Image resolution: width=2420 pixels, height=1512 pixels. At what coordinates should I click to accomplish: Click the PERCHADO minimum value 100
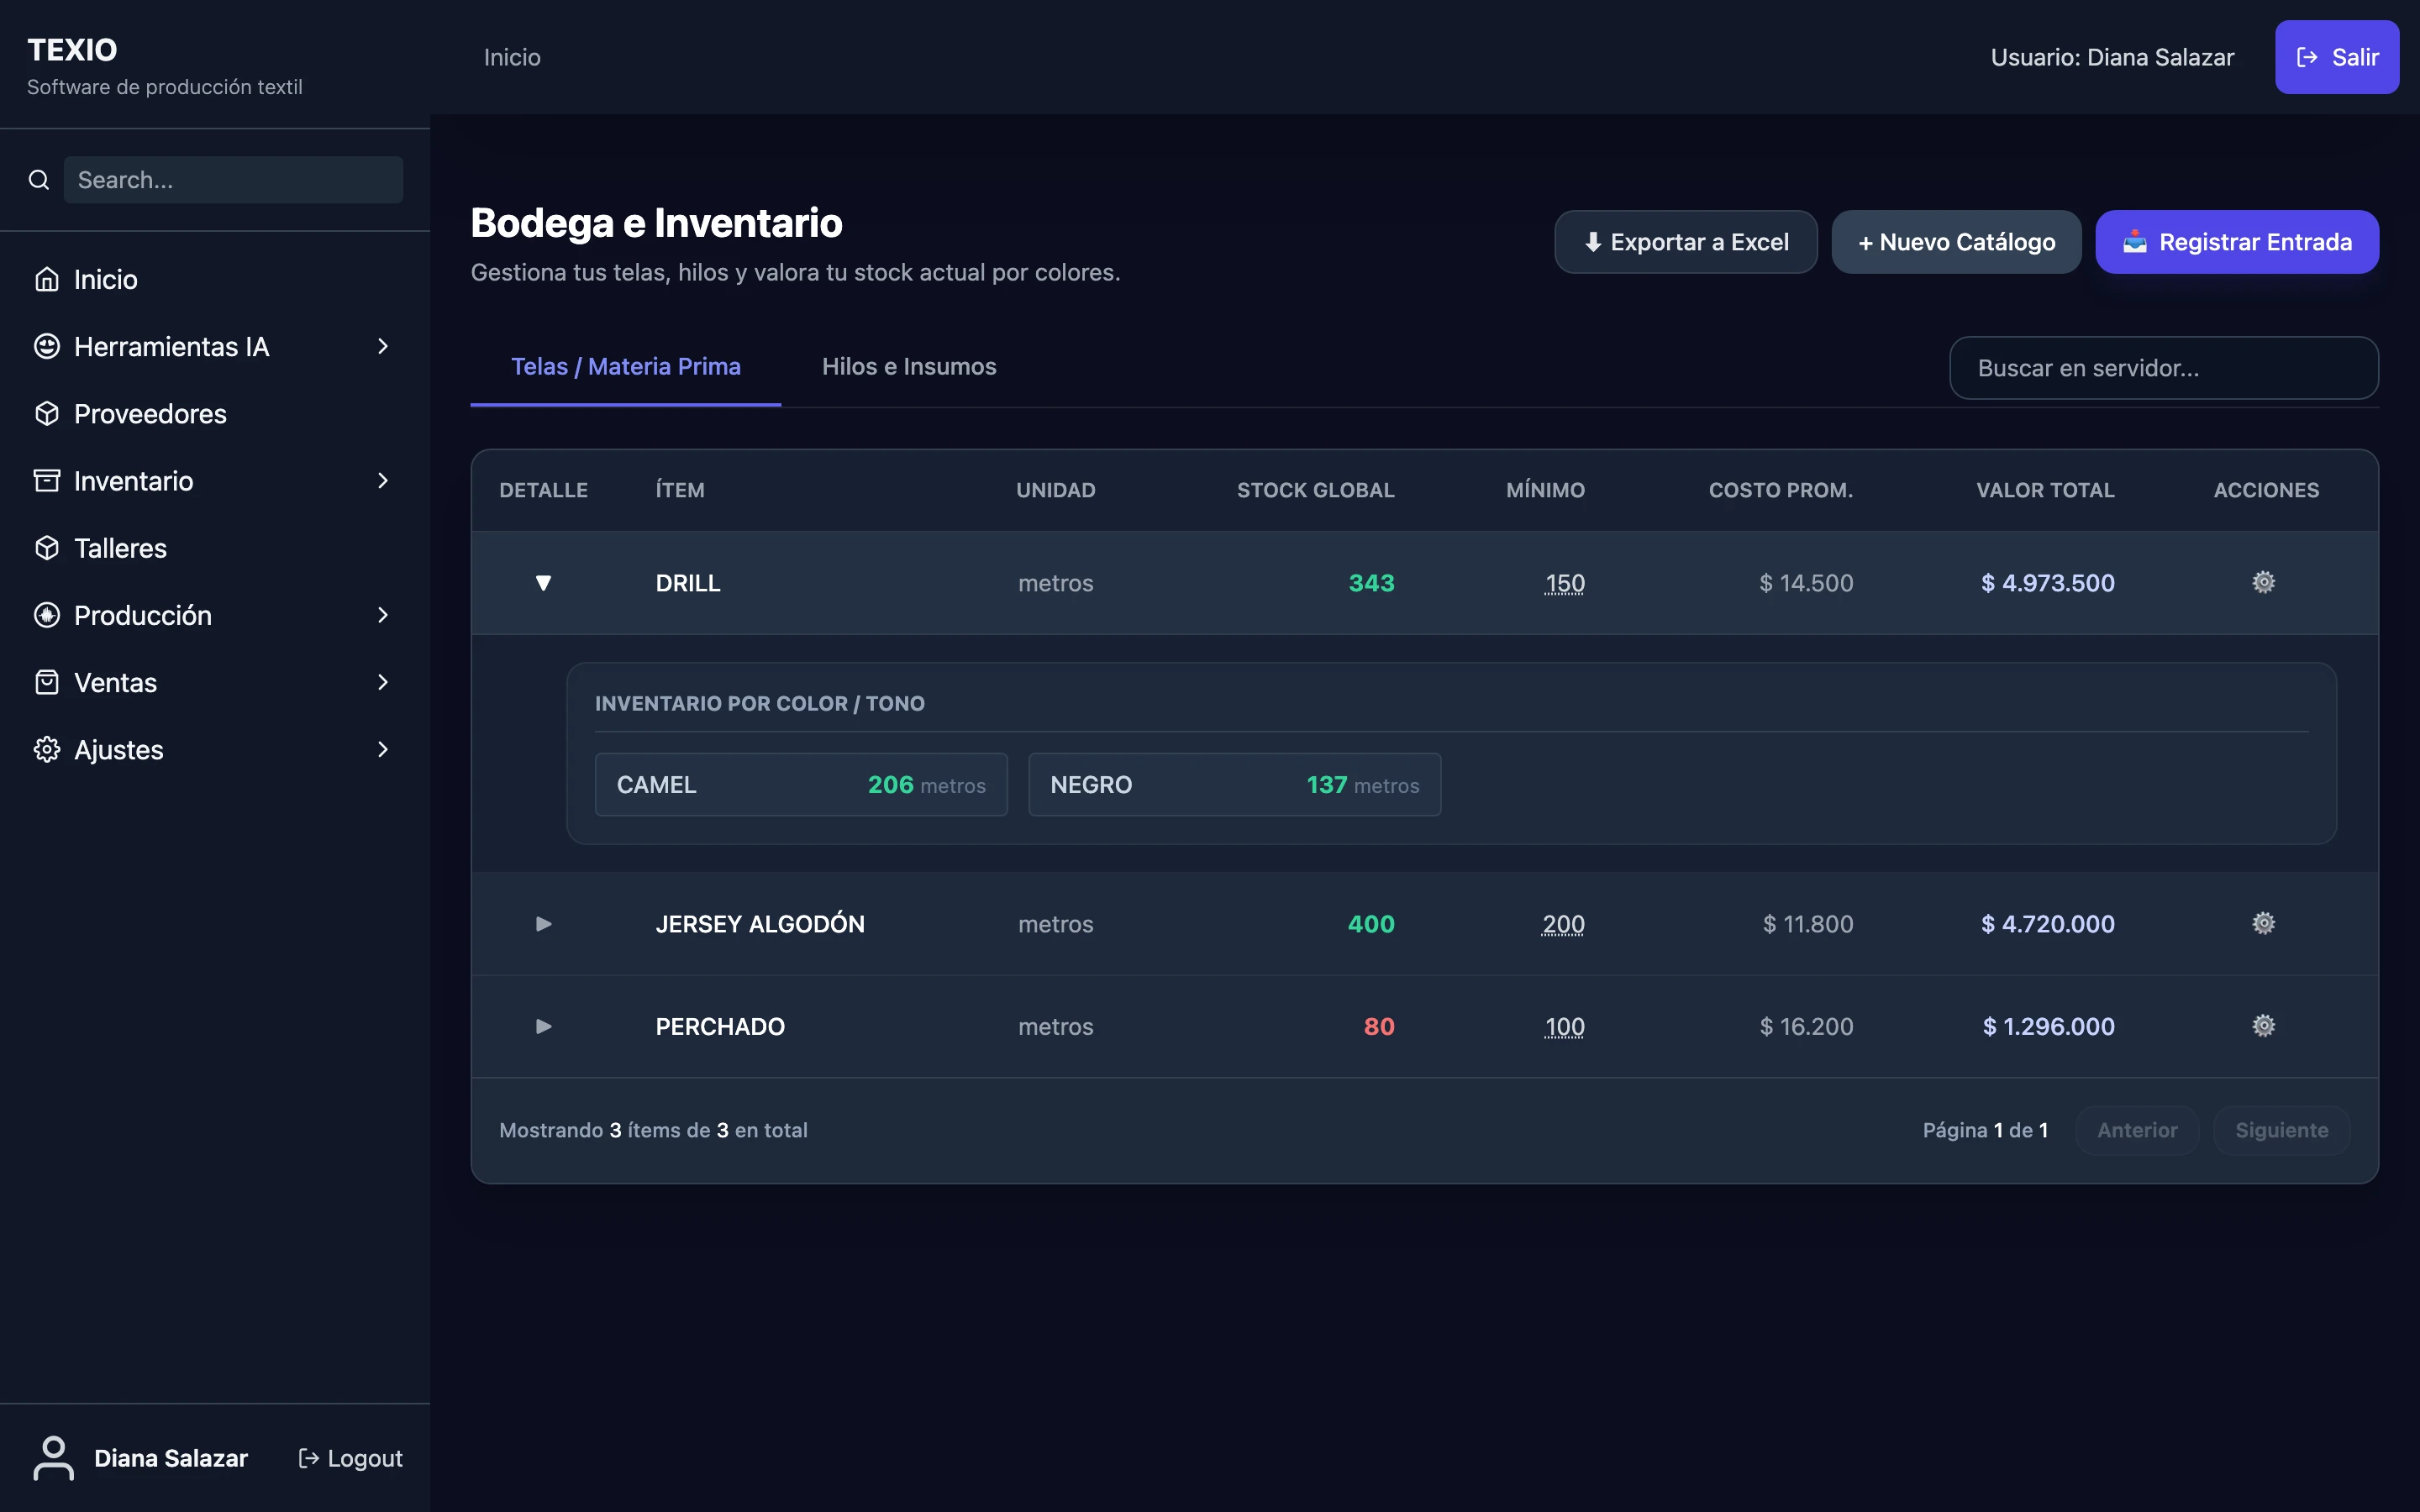[1565, 1026]
